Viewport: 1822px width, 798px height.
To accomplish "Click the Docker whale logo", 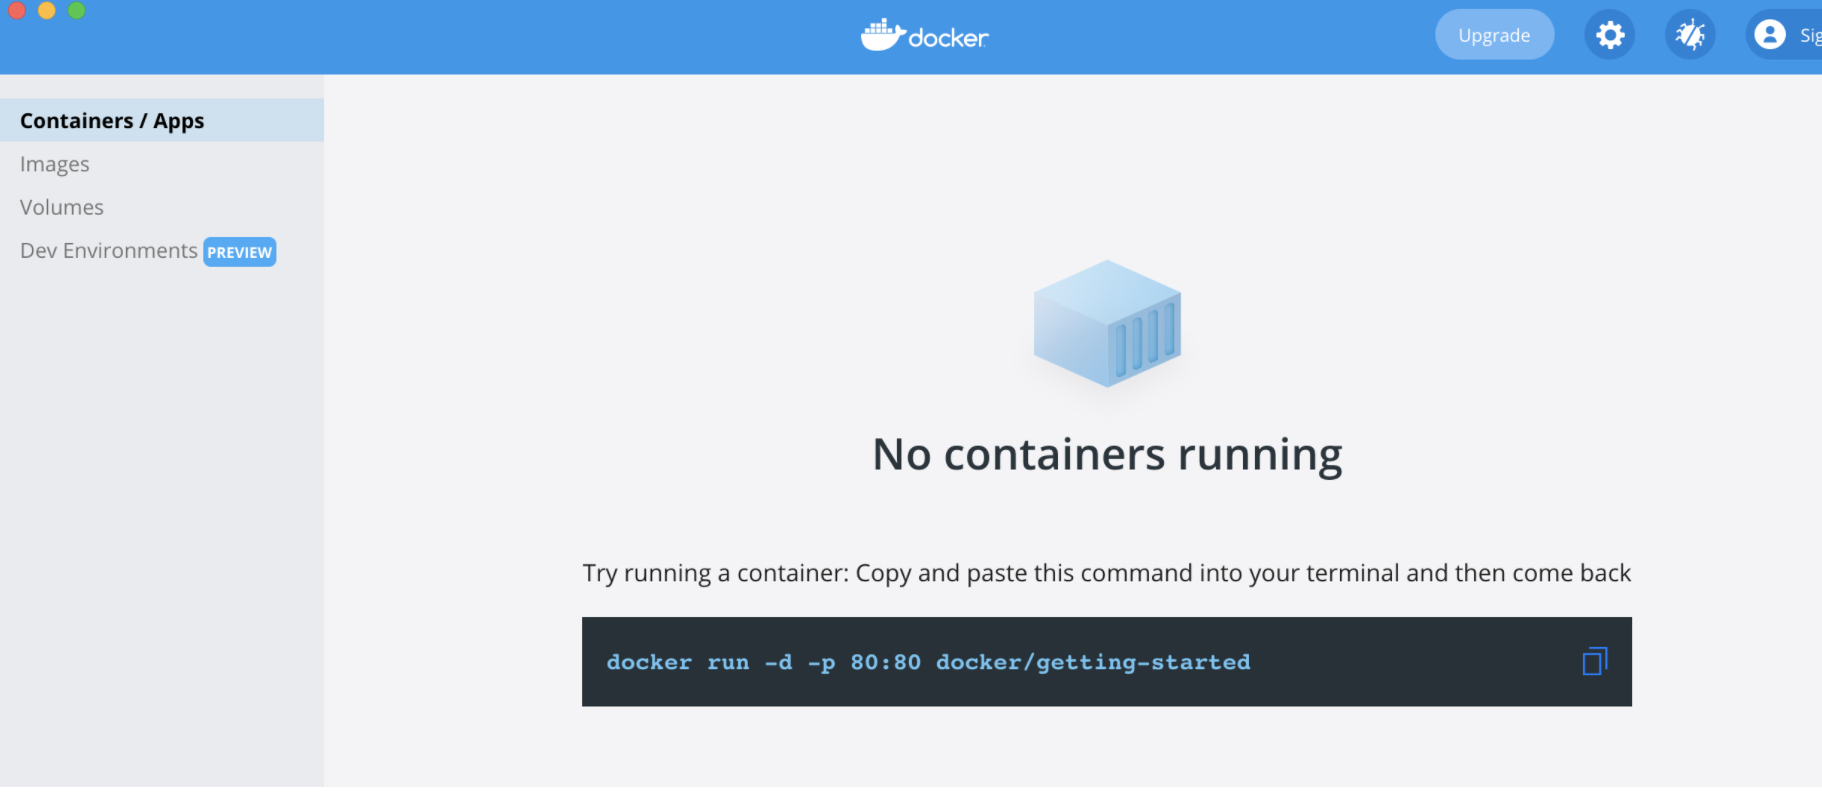I will [924, 36].
